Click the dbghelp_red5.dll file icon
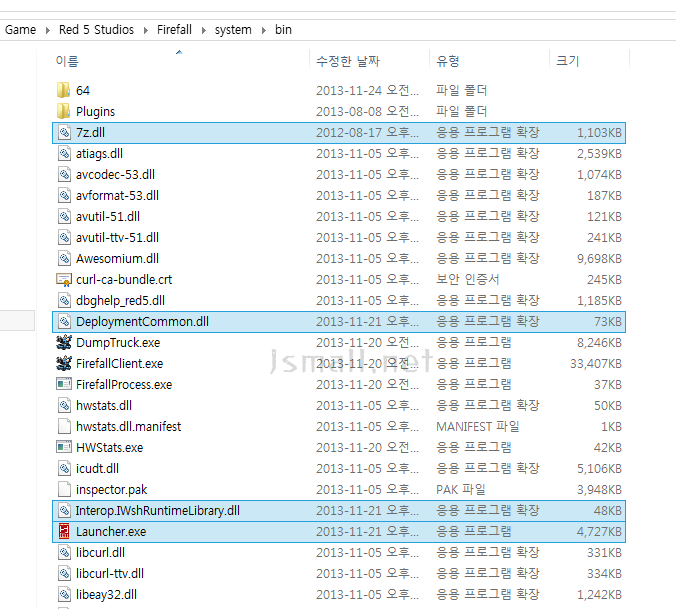The image size is (676, 609). coord(64,300)
